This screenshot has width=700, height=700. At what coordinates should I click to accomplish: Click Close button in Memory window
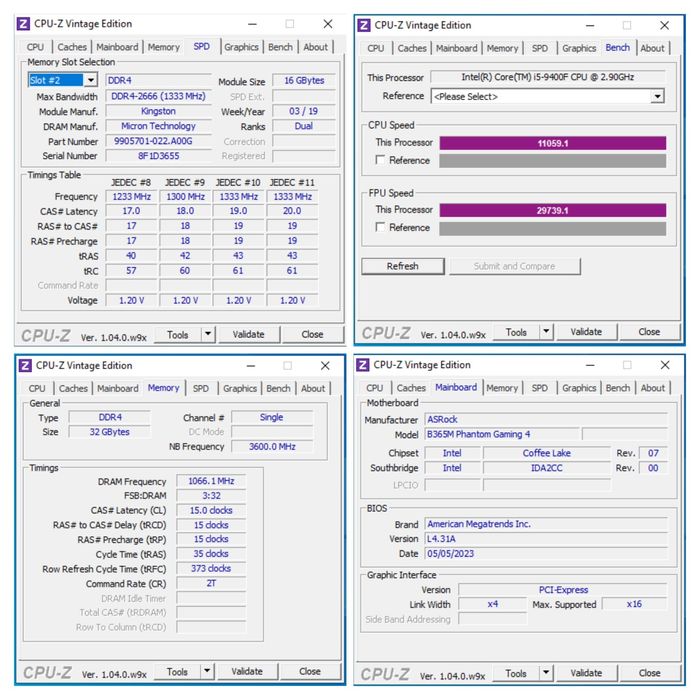310,671
